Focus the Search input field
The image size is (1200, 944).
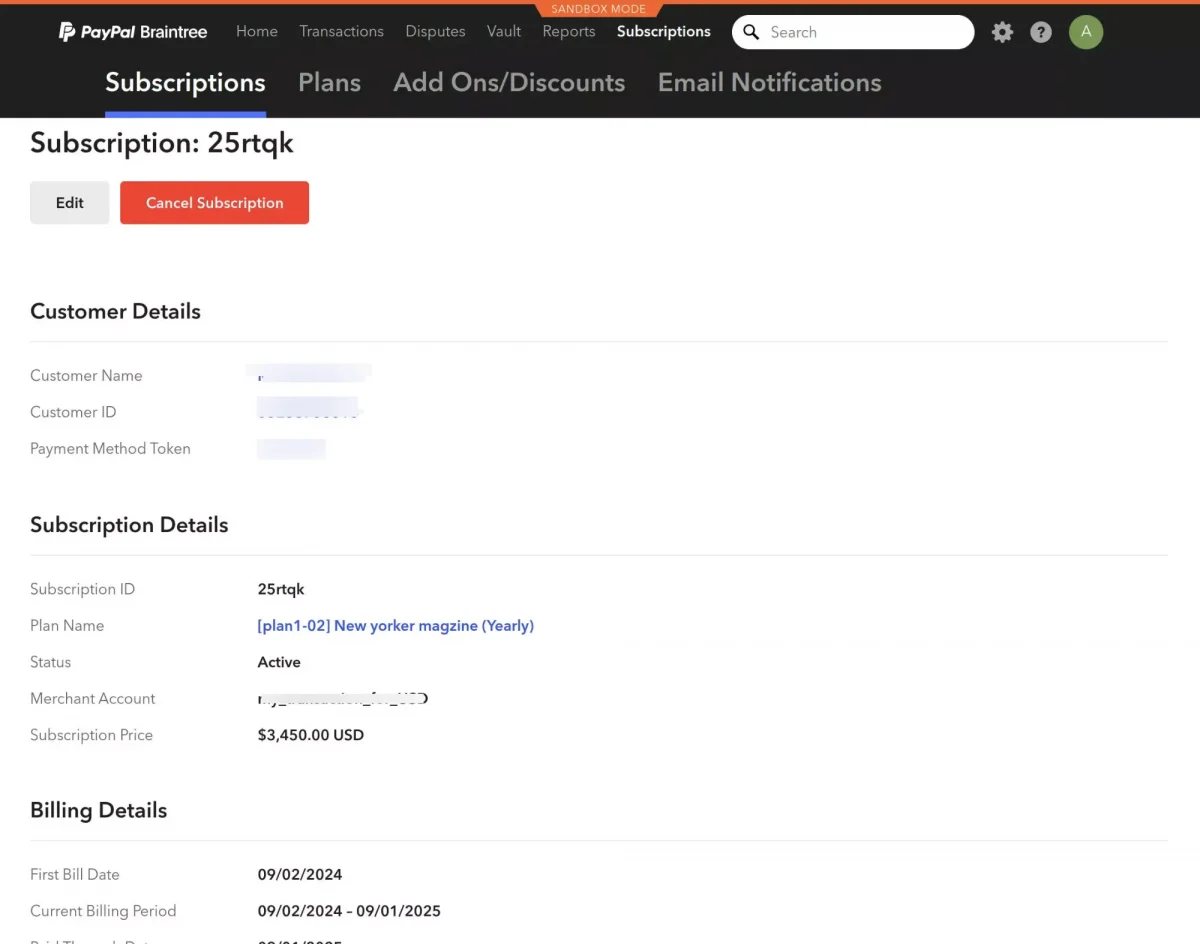(x=865, y=32)
